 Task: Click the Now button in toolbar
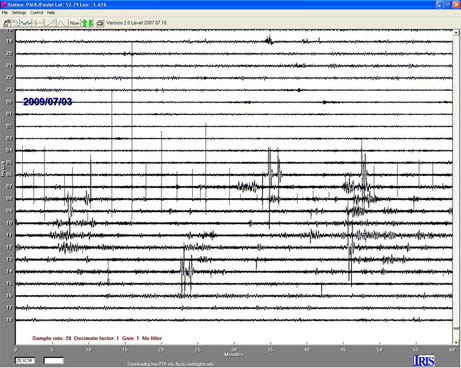click(74, 23)
